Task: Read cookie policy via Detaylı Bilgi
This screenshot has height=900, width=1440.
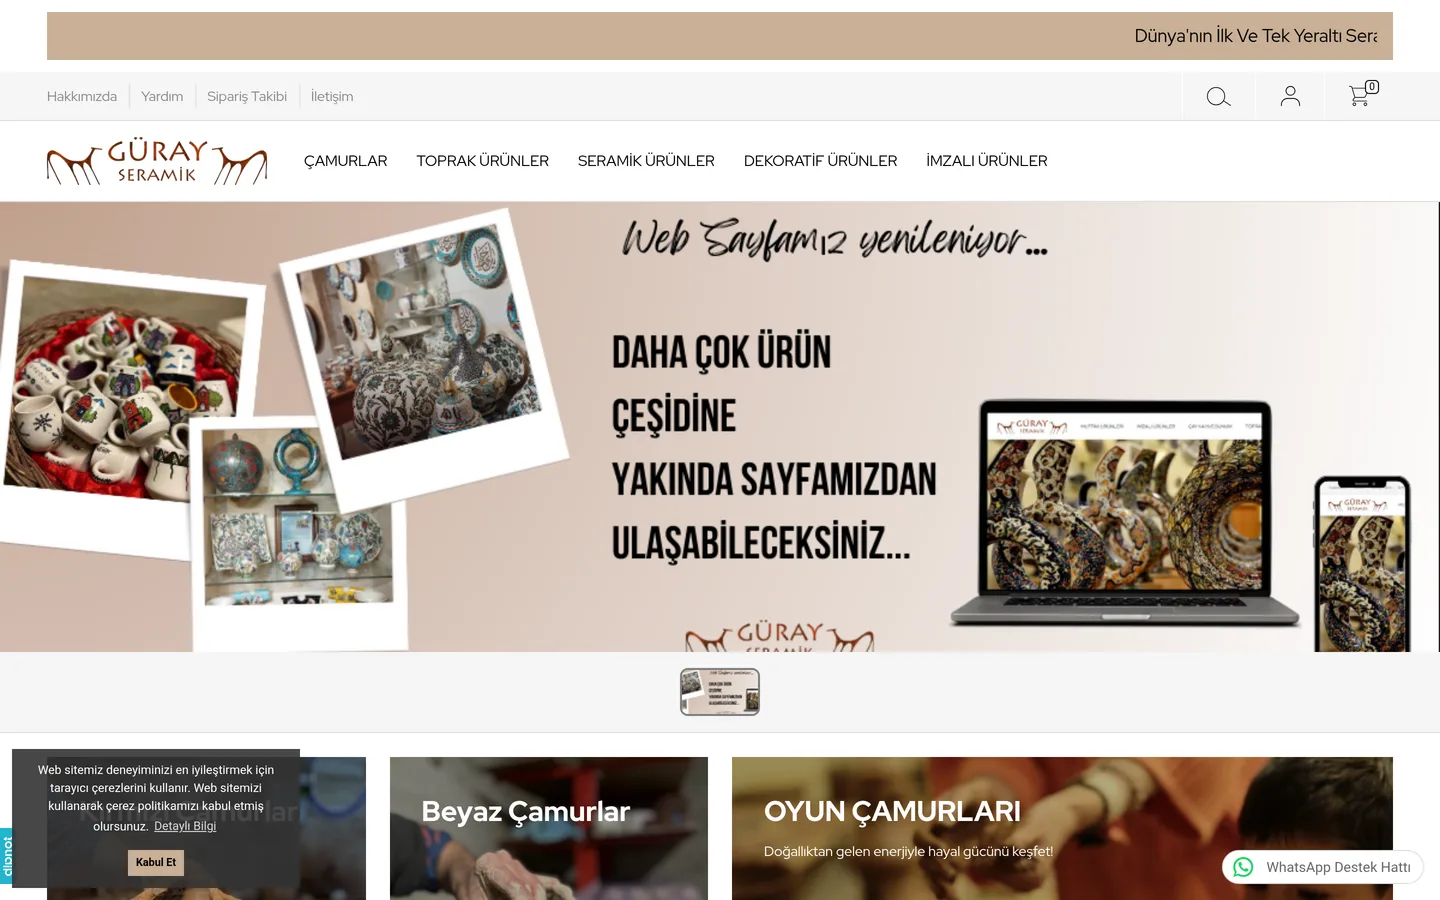Action: [185, 826]
